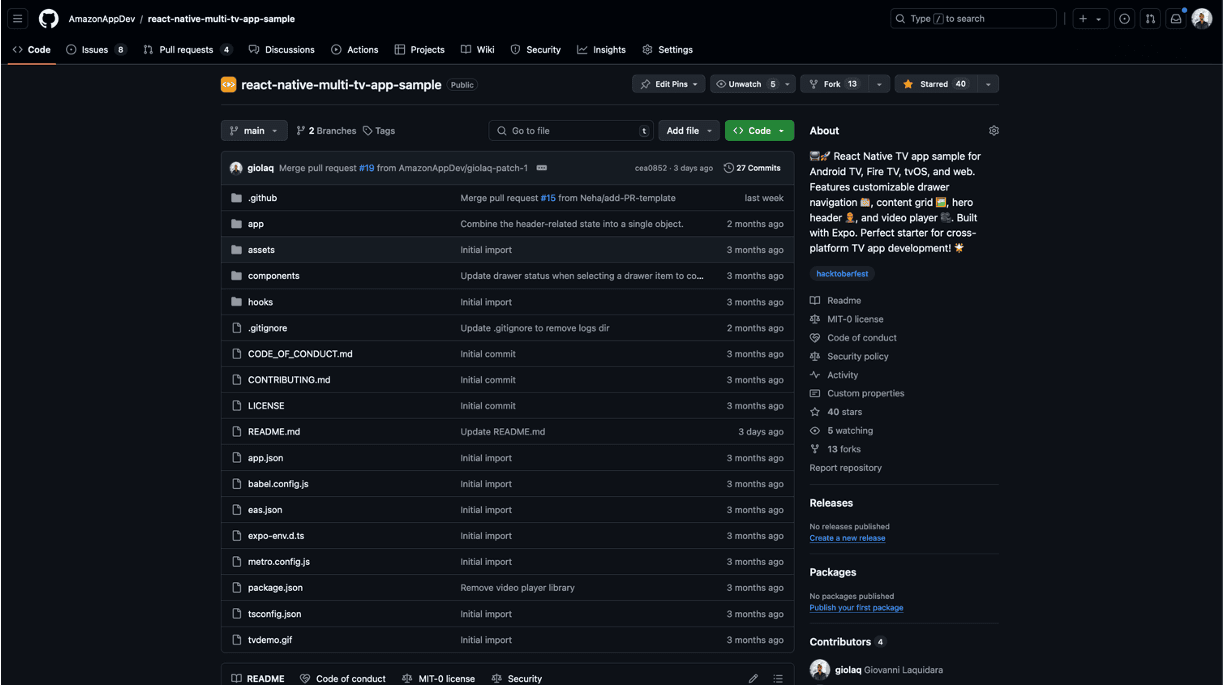Open the Actions tab
This screenshot has height=686, width=1224.
pyautogui.click(x=355, y=49)
